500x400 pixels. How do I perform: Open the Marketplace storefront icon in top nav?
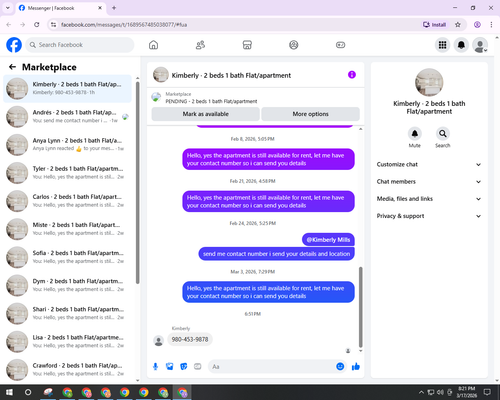click(247, 45)
